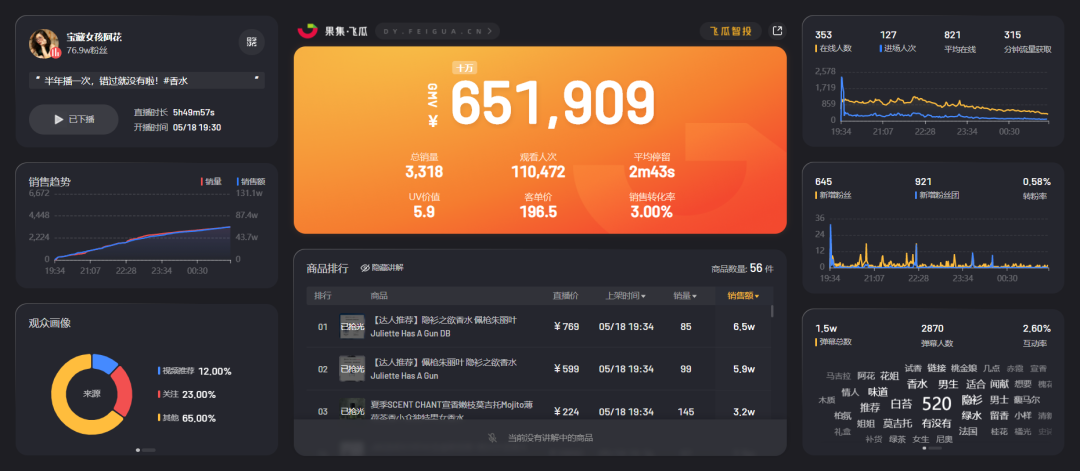This screenshot has height=471, width=1080.
Task: Open the DY.FEIGUA.CN link
Action: (x=439, y=31)
